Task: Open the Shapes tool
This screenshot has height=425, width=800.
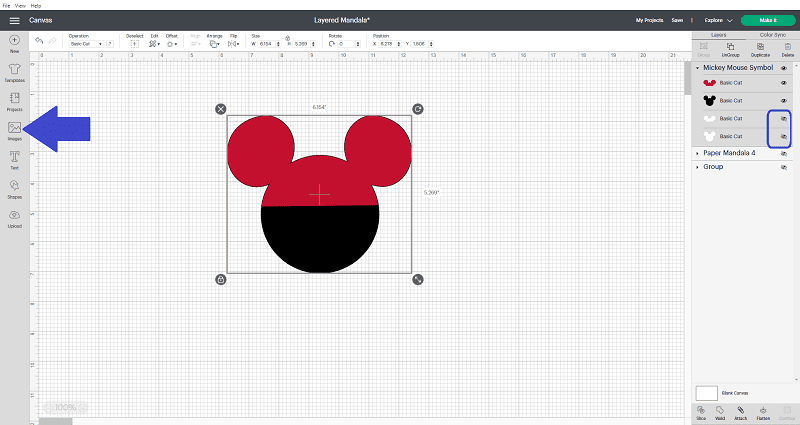Action: click(14, 189)
